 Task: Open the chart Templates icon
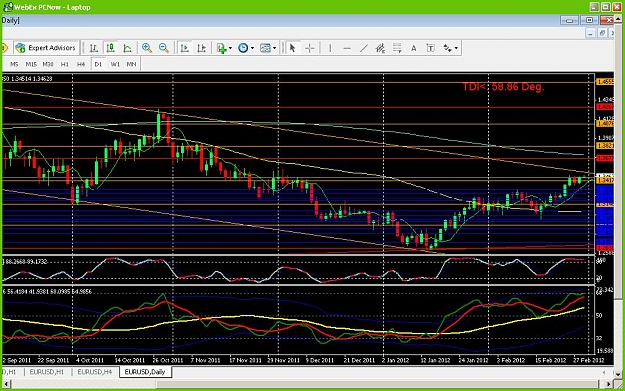coord(265,48)
